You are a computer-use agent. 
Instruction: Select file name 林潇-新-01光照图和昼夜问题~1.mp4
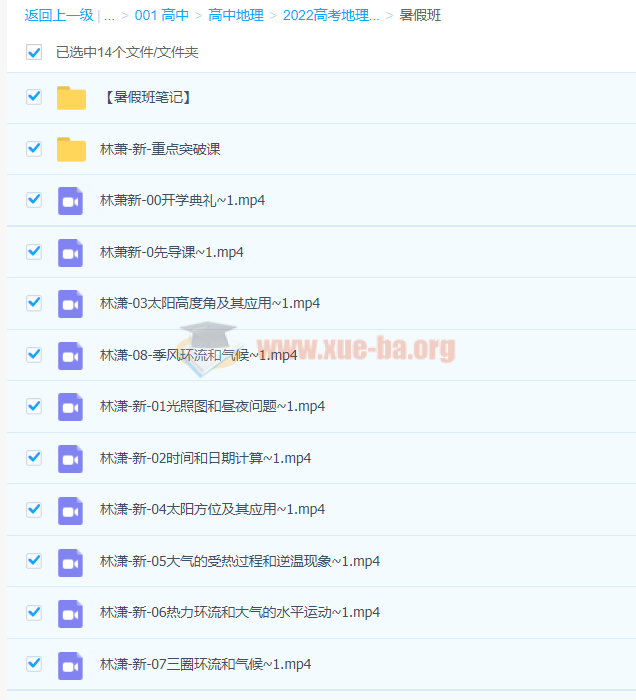[x=212, y=407]
